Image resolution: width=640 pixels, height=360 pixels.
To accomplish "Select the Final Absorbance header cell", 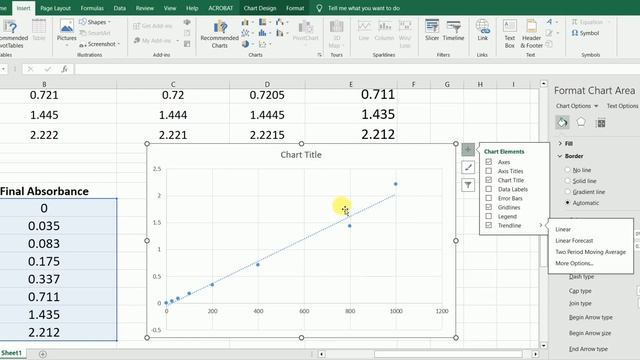I will (44, 191).
